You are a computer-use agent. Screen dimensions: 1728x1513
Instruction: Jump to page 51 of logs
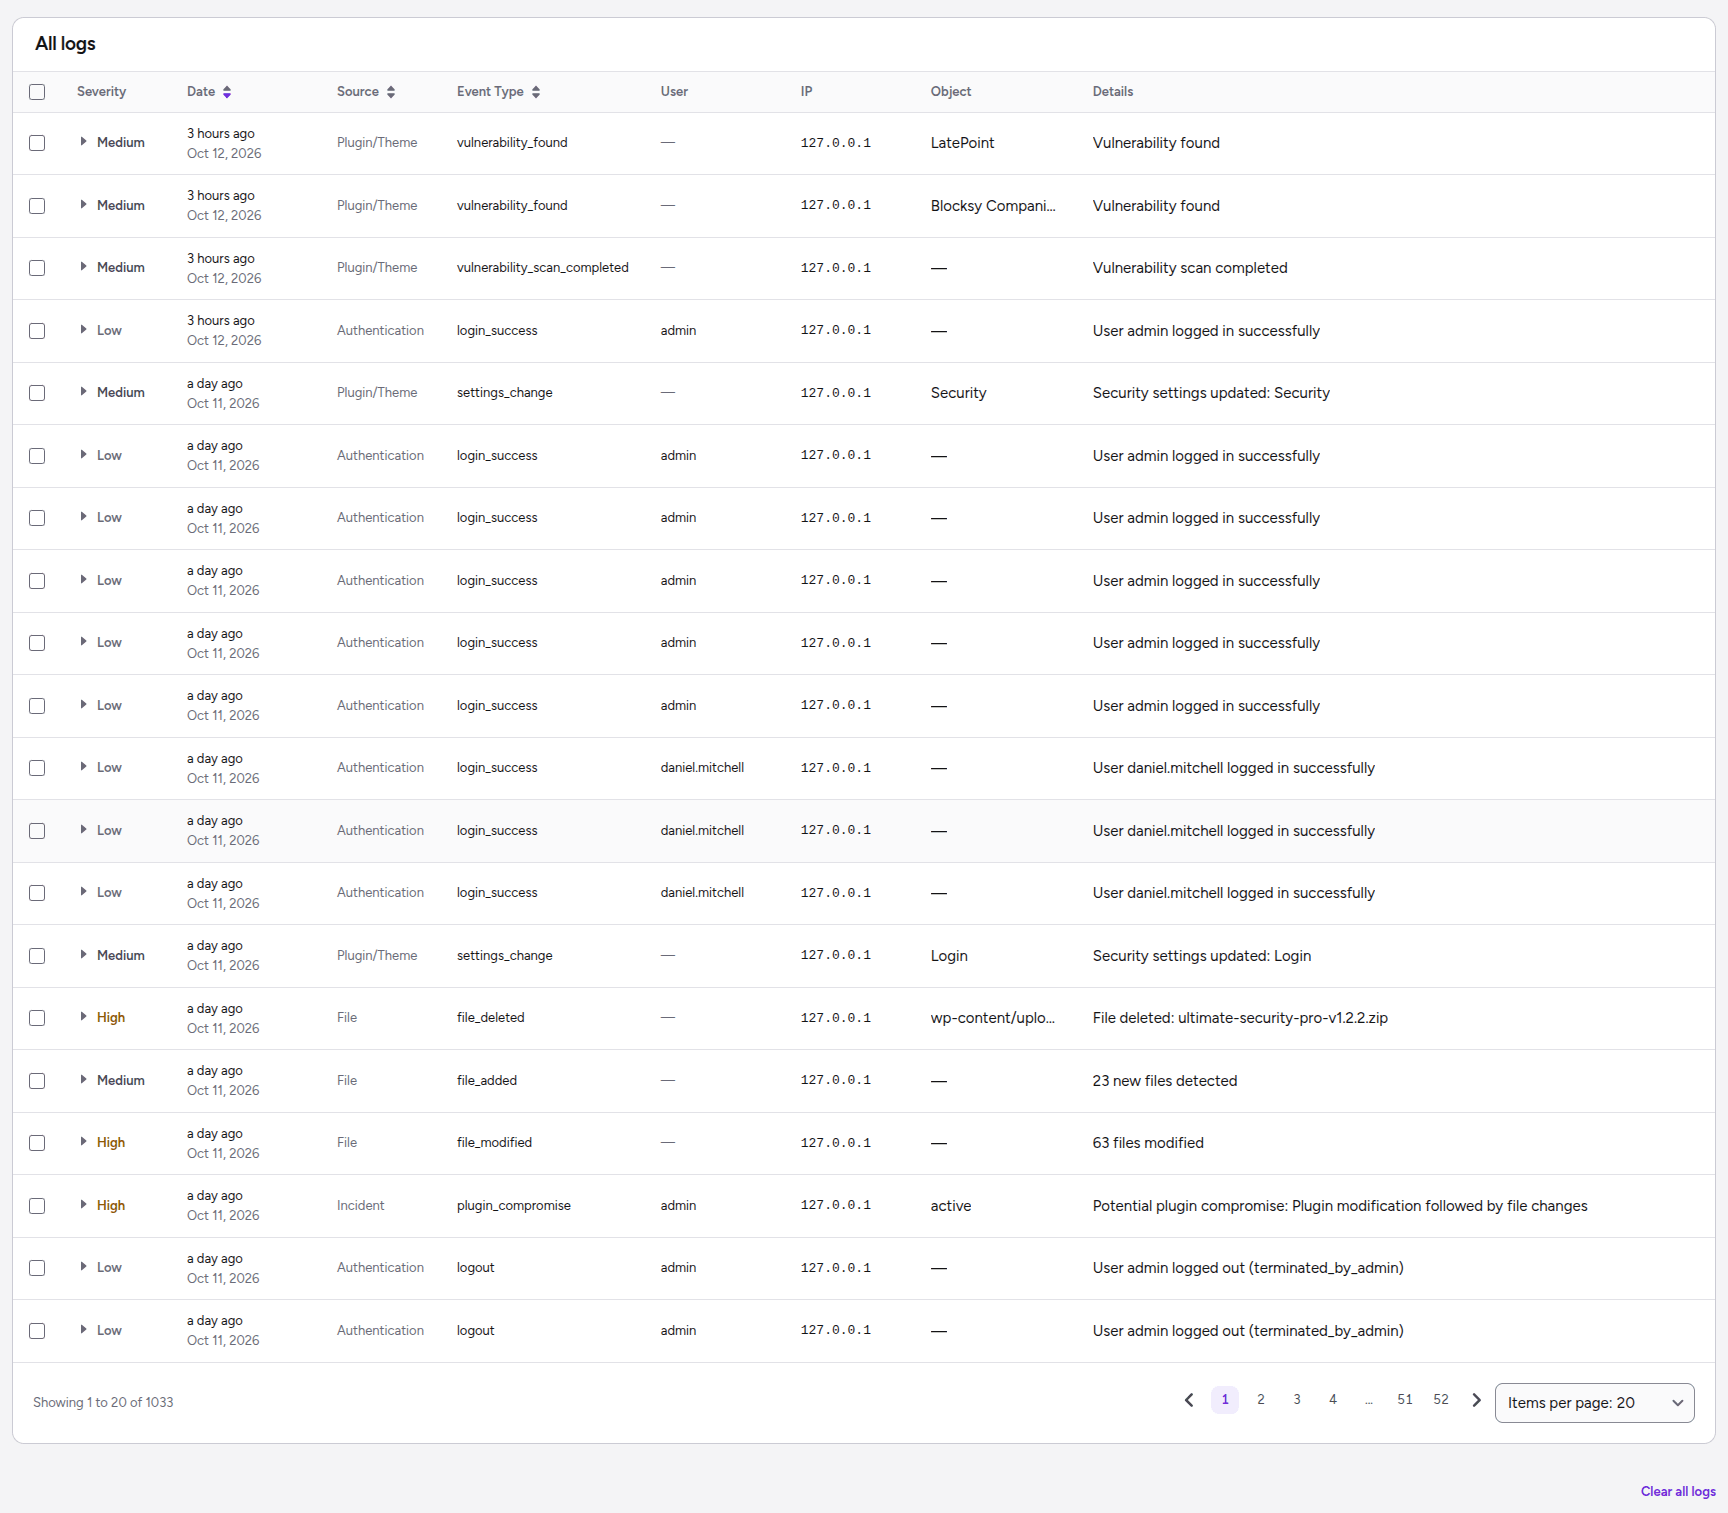coord(1405,1400)
